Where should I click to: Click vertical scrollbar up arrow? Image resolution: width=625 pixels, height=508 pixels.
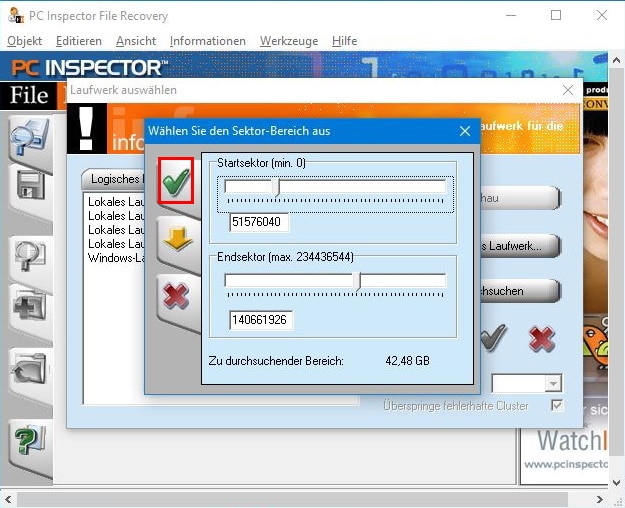tap(617, 61)
